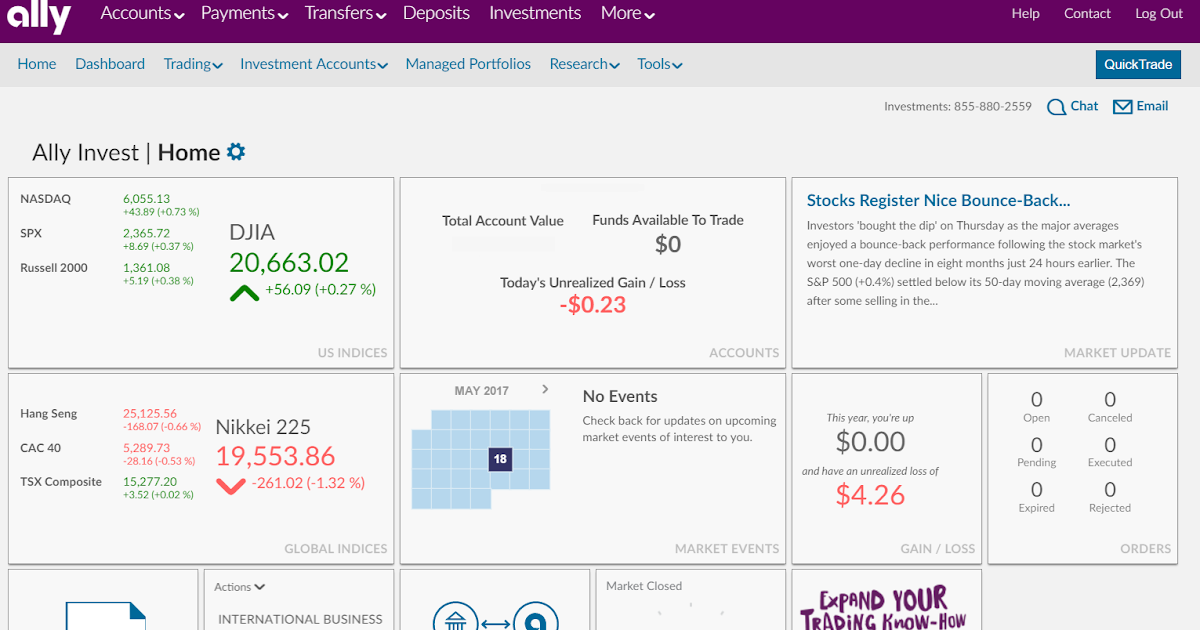Open the Deposits menu item

tap(436, 14)
